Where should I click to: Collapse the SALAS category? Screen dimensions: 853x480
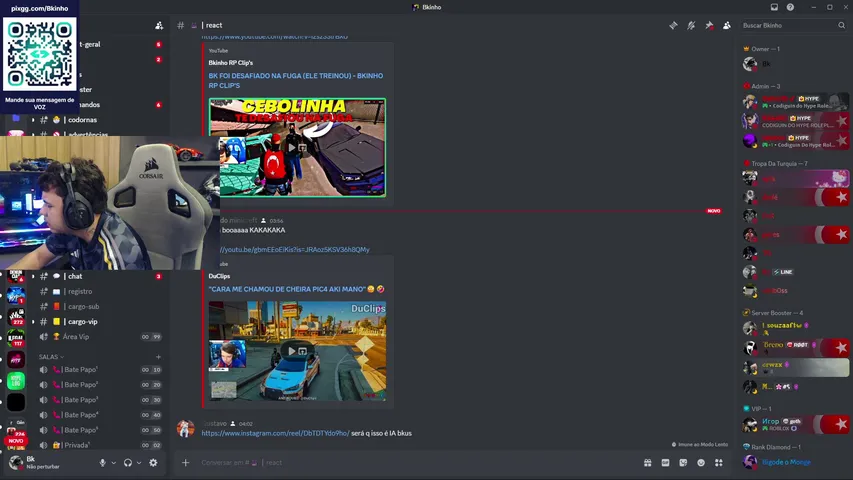coord(51,357)
